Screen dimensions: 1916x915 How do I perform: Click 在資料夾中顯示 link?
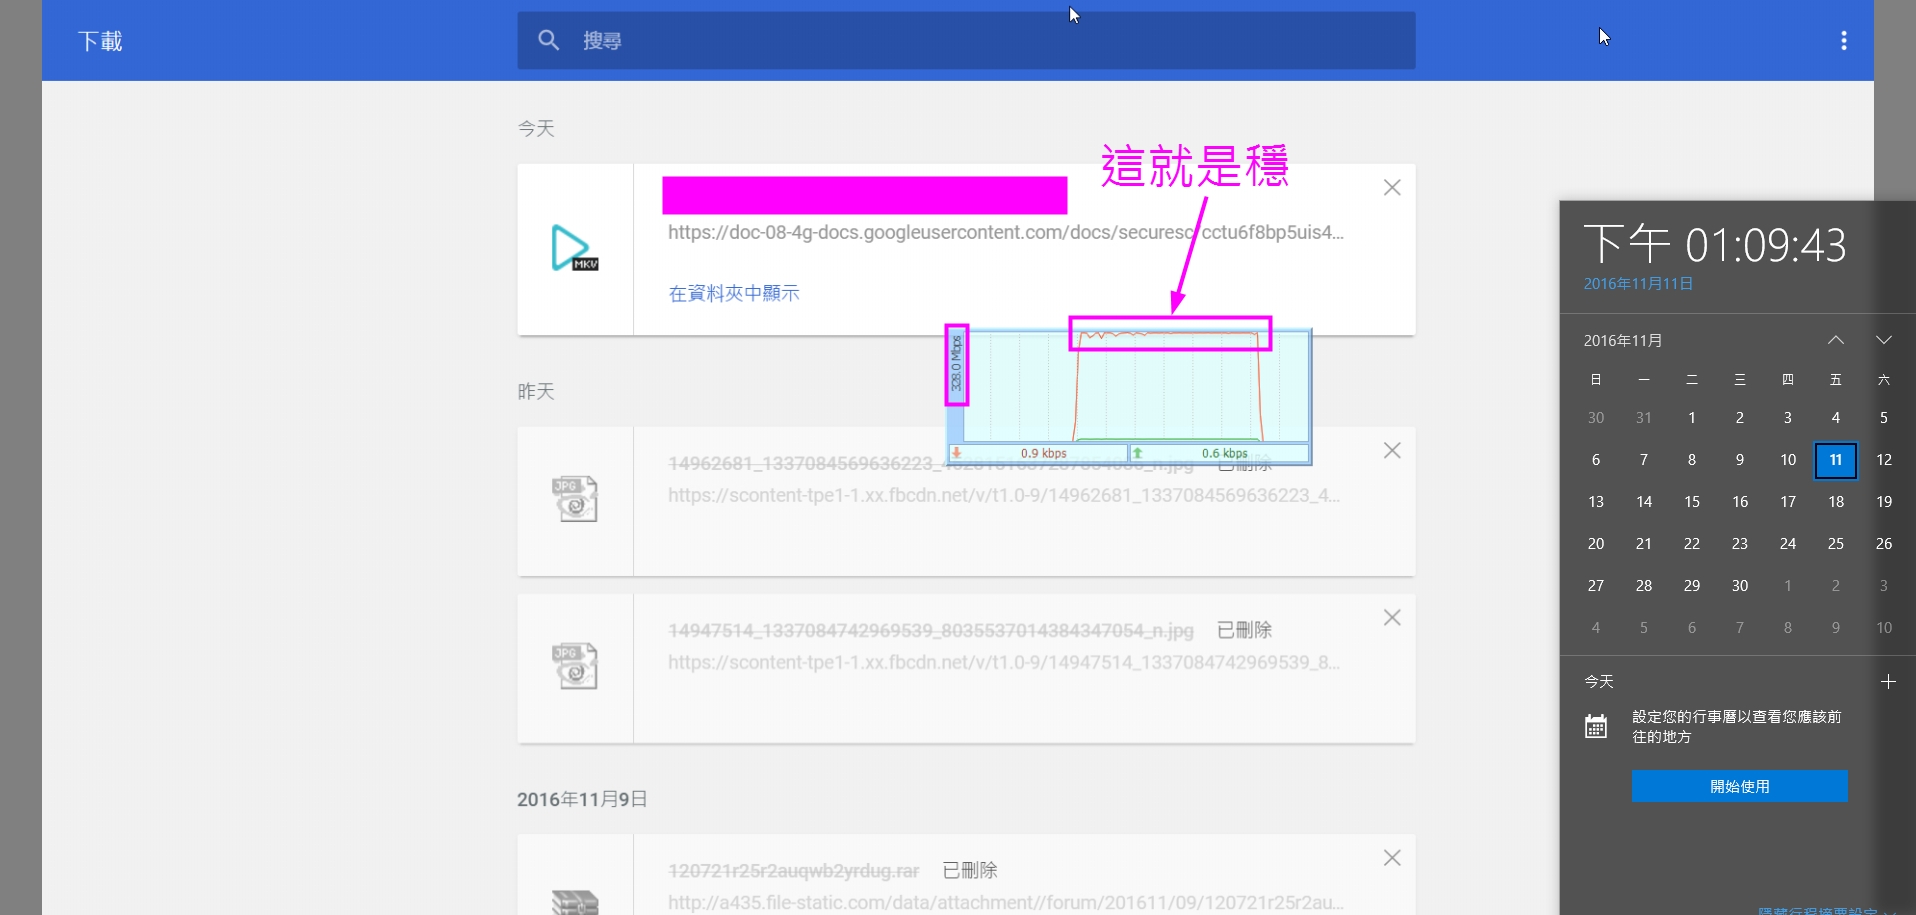click(734, 293)
